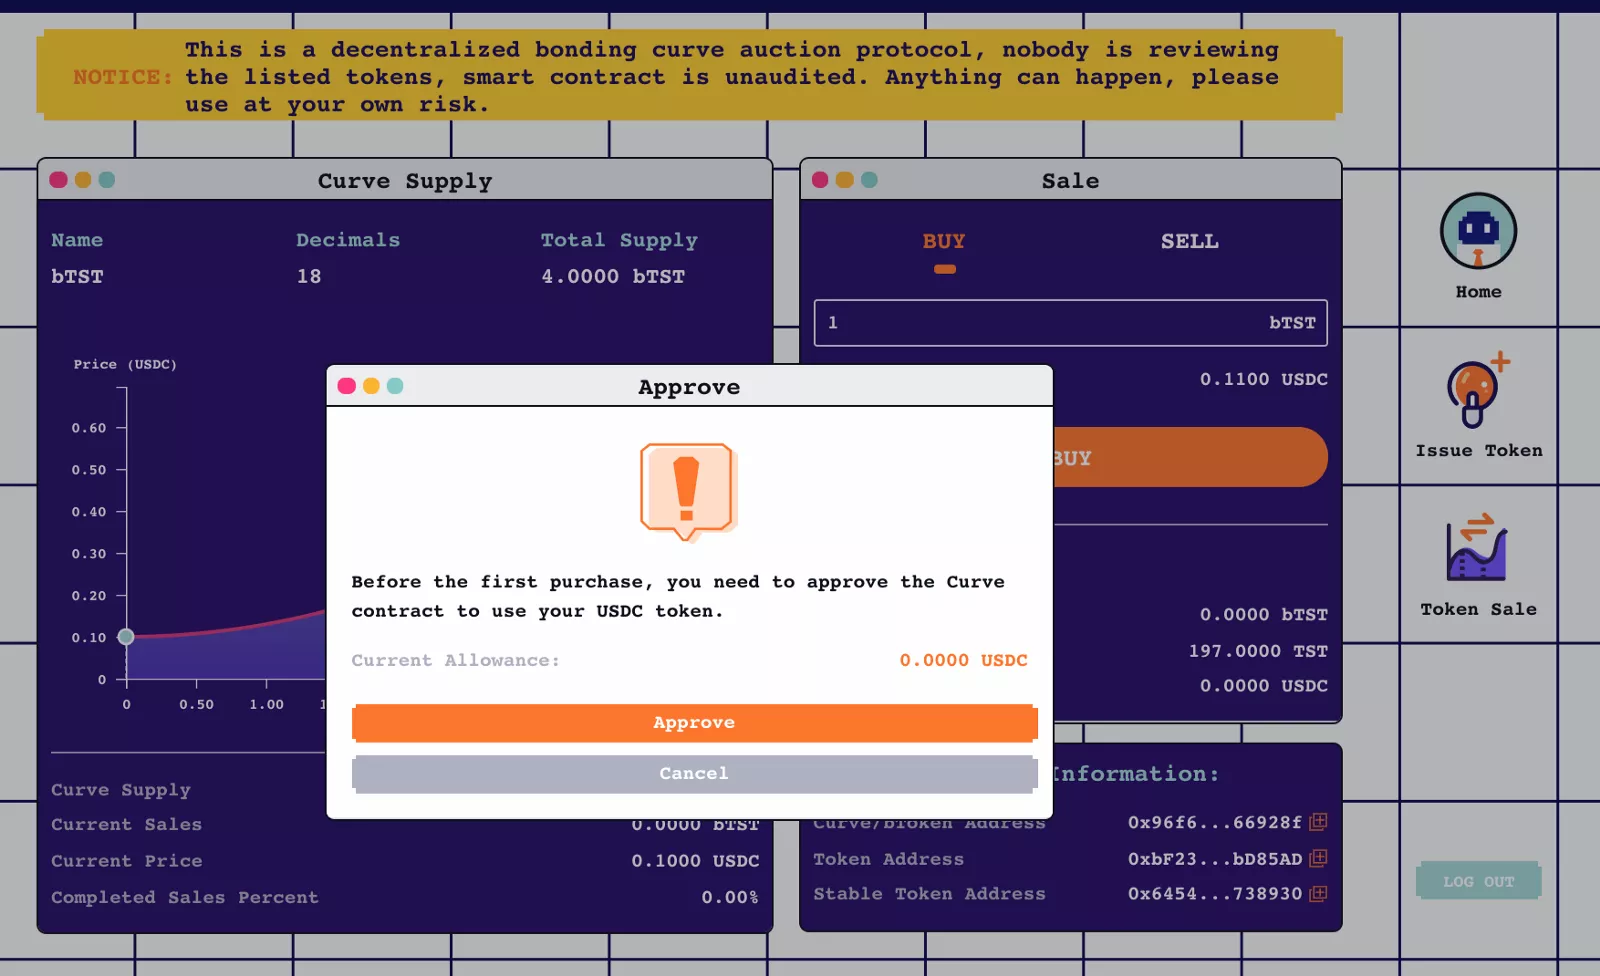
Task: Click the orange exclamation warning icon
Action: click(x=687, y=491)
